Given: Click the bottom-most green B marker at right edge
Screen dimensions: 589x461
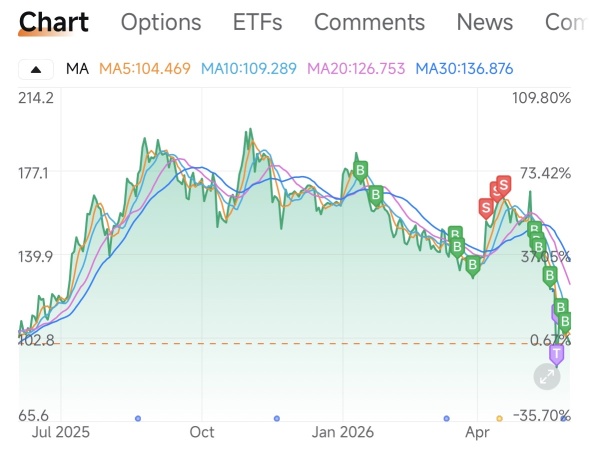Looking at the screenshot, I should point(565,322).
